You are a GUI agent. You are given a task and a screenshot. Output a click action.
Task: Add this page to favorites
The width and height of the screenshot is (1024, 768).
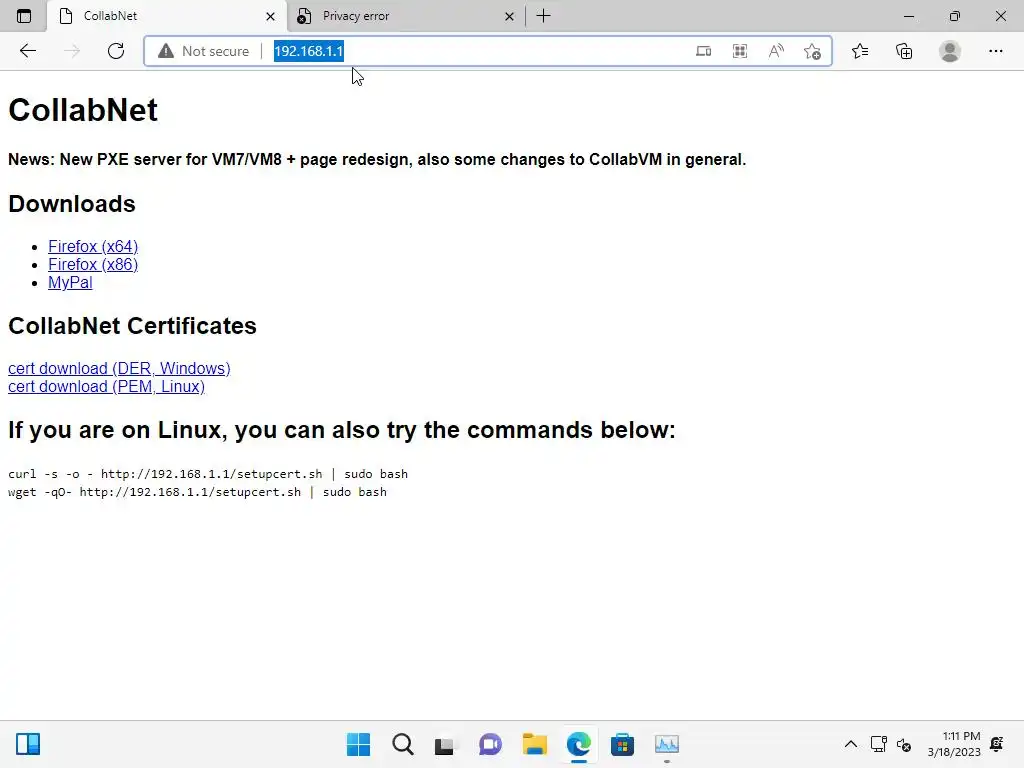pyautogui.click(x=812, y=51)
